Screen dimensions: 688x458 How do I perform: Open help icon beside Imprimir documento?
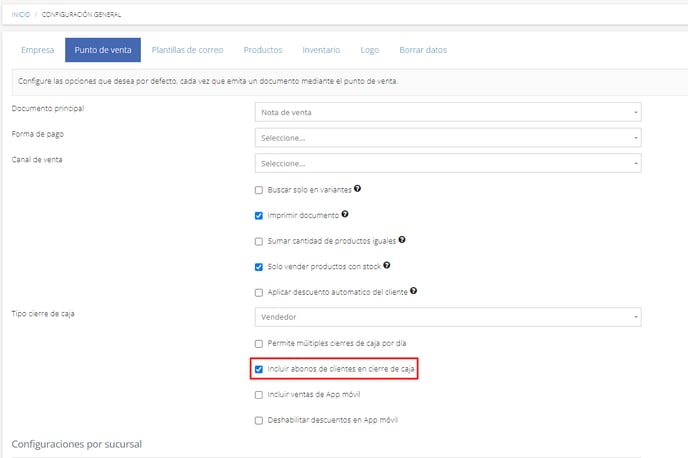[x=345, y=214]
